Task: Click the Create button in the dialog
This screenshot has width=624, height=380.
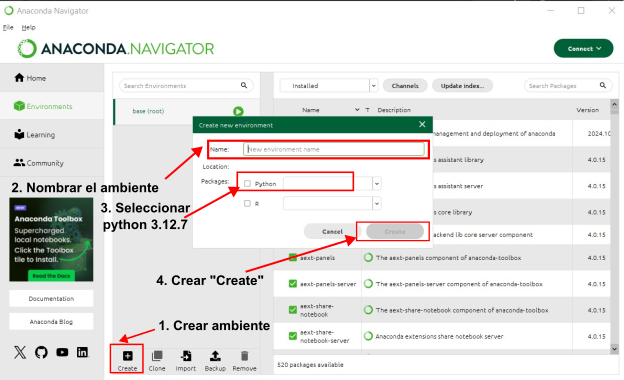Action: pyautogui.click(x=395, y=232)
